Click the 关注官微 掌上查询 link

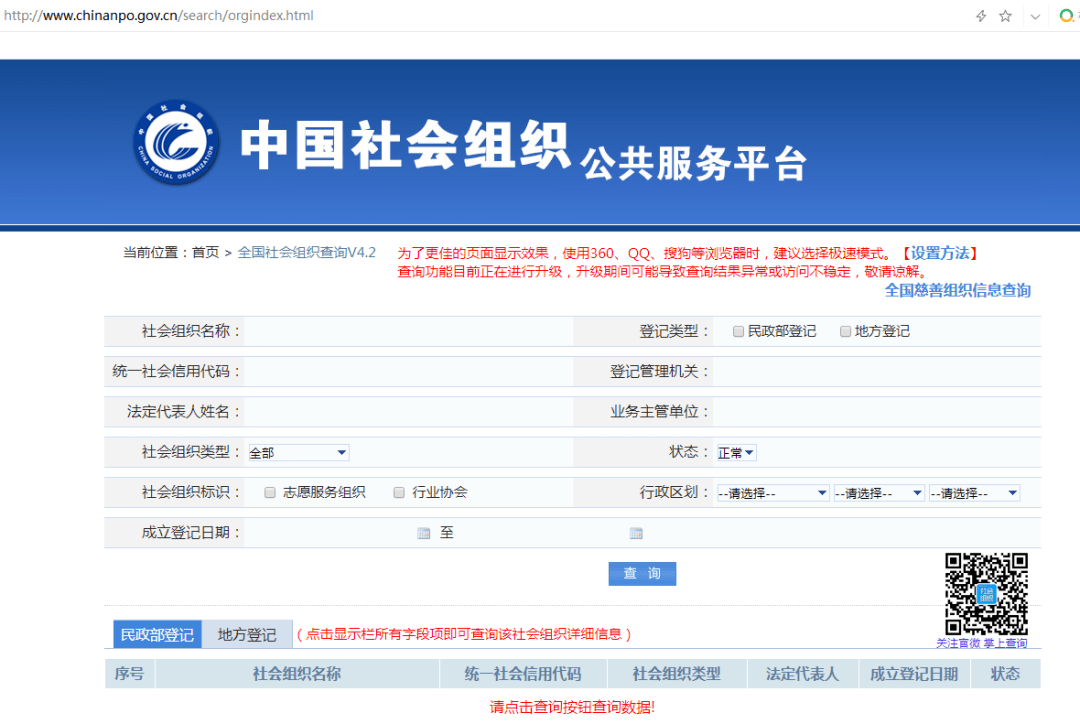pos(982,643)
